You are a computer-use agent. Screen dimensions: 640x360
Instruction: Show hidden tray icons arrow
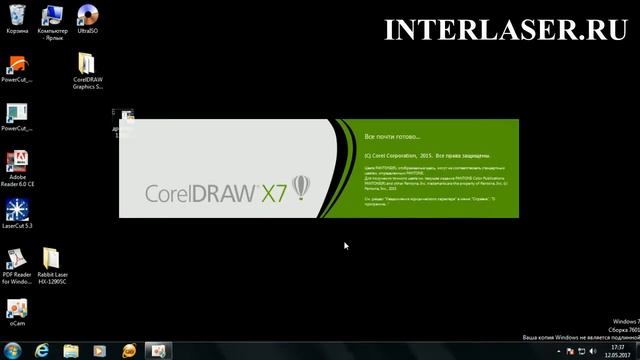pos(559,351)
